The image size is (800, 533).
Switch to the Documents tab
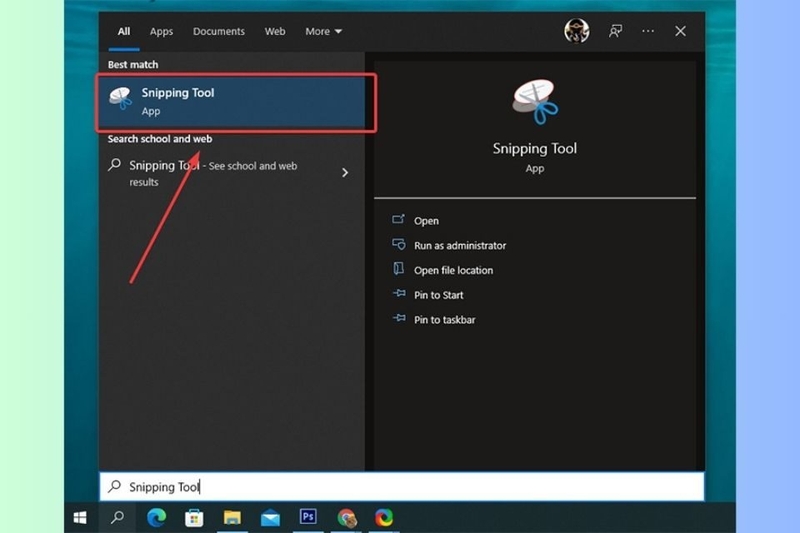coord(219,32)
